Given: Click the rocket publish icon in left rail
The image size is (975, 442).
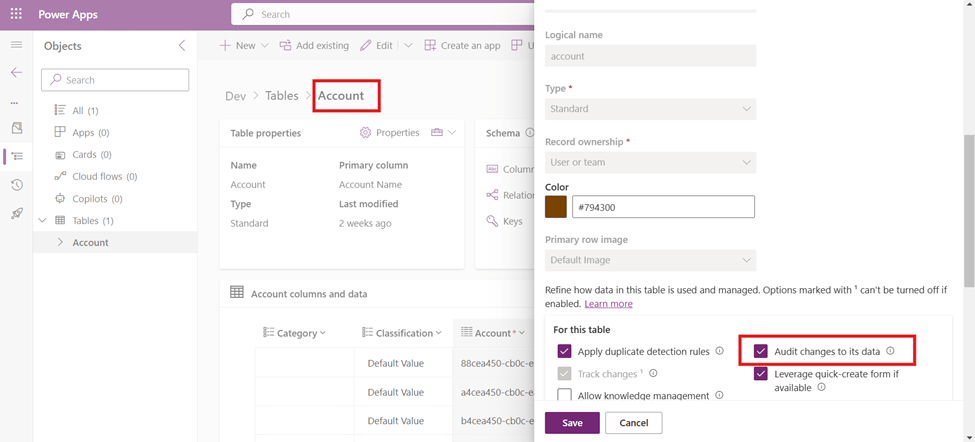Looking at the screenshot, I should (16, 214).
